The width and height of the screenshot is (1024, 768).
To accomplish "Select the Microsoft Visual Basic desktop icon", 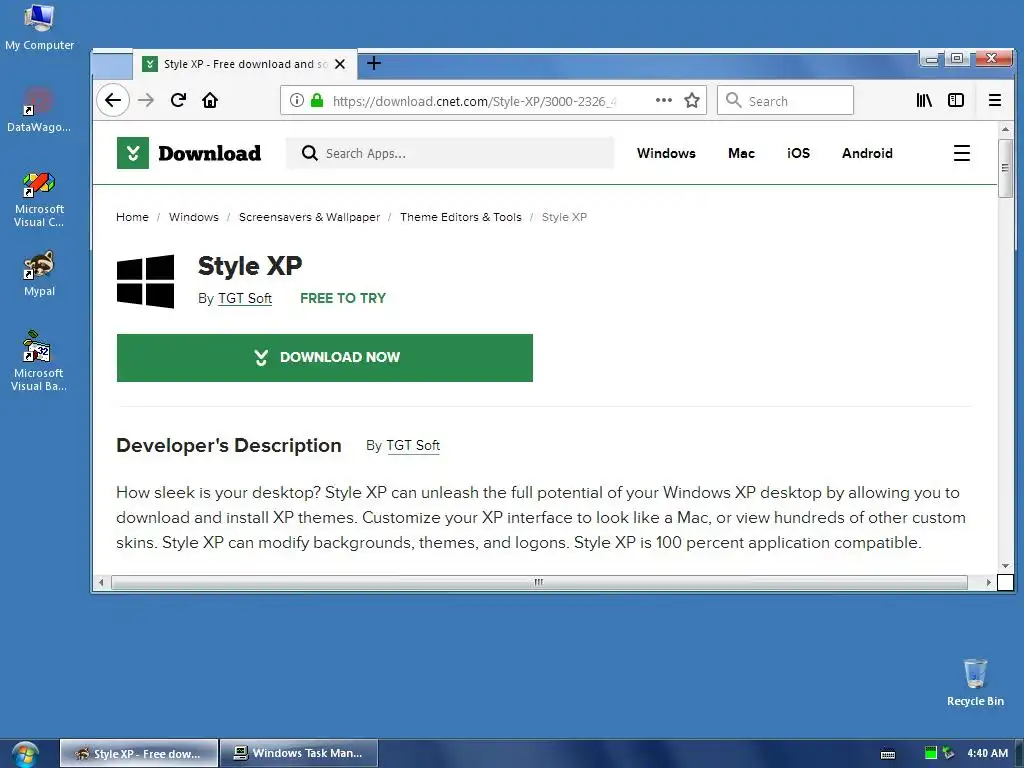I will (39, 361).
